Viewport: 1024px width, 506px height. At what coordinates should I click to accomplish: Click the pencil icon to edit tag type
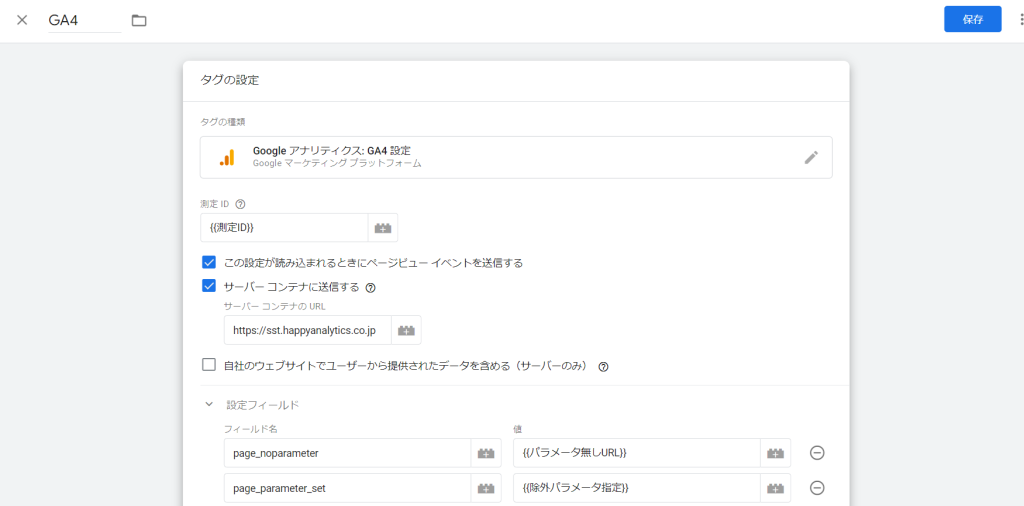[x=811, y=157]
